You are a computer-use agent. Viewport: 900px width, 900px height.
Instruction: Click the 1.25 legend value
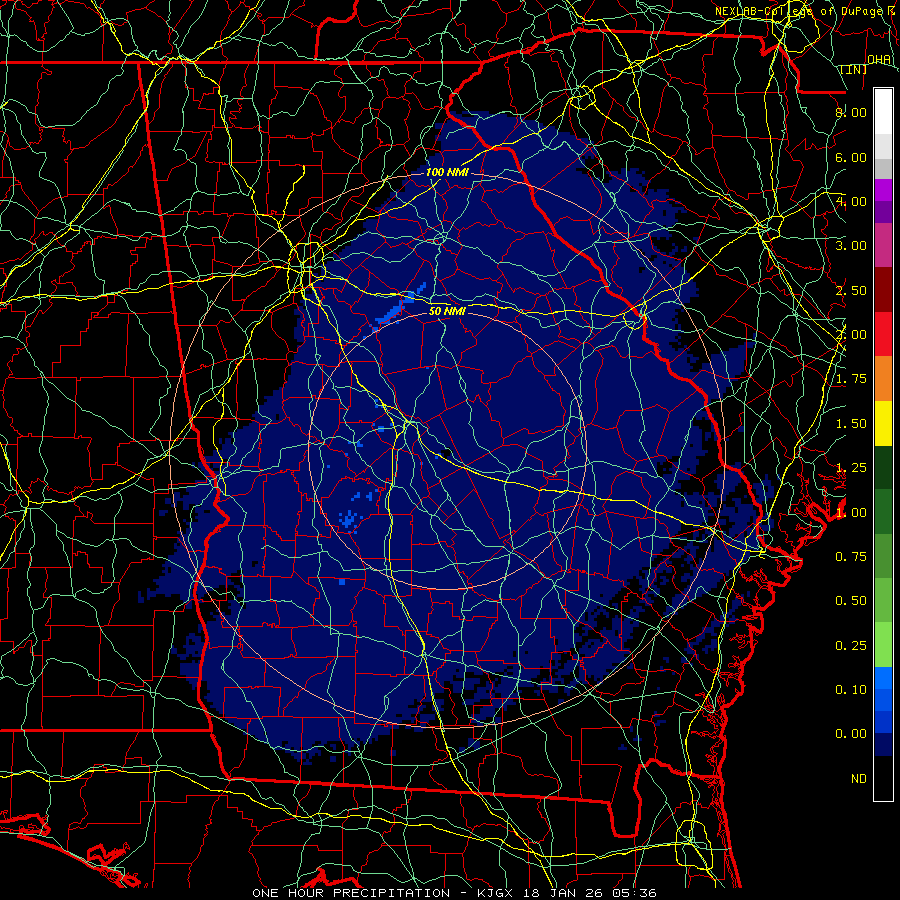[x=851, y=468]
